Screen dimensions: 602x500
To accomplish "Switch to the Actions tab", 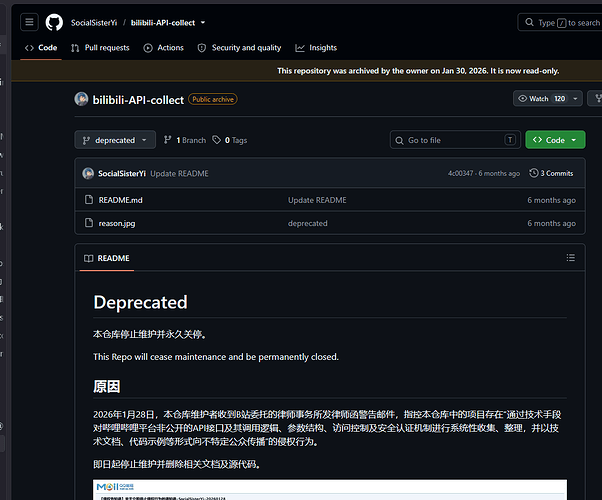I will tap(164, 48).
